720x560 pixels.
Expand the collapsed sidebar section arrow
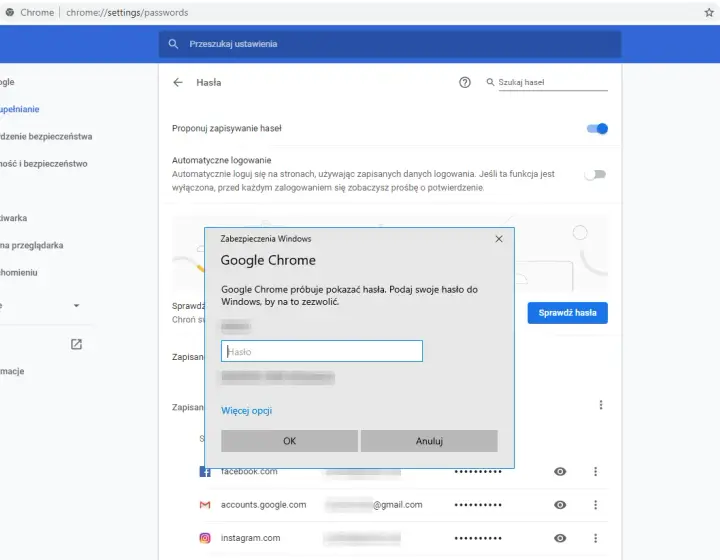coord(76,306)
